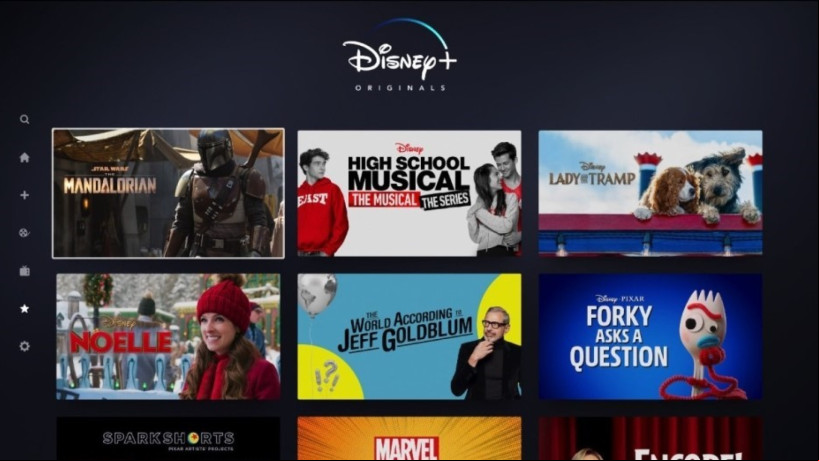Open High School Musical: The Series tile
Image resolution: width=819 pixels, height=461 pixels.
410,193
